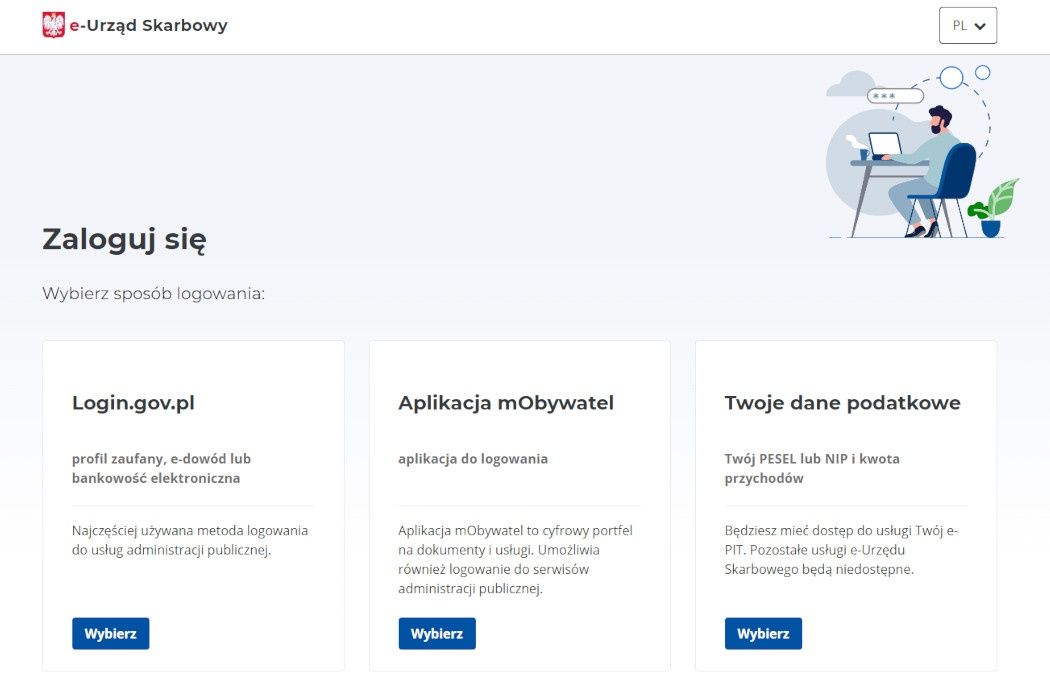Choose Wybierz under Login.gov.pl
This screenshot has width=1050, height=684.
[110, 633]
